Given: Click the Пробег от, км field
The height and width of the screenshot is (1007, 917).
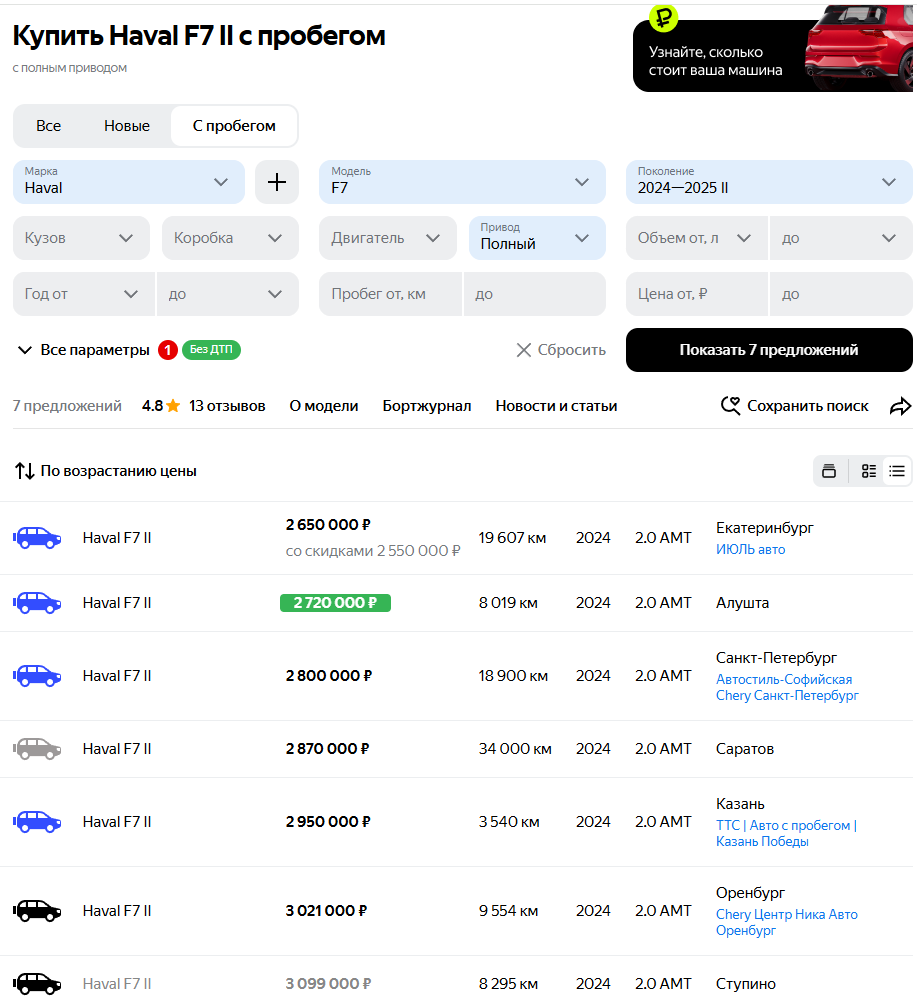Looking at the screenshot, I should point(390,294).
